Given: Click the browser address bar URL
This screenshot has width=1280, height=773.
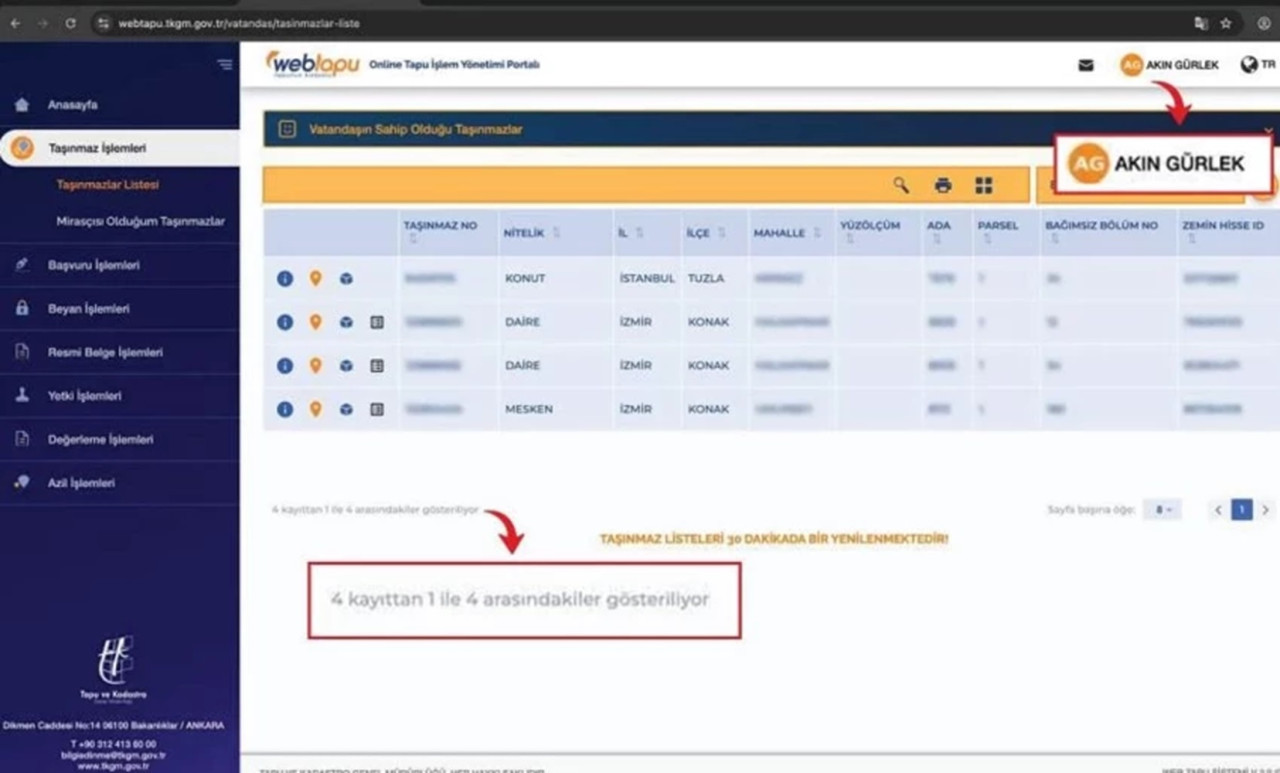Looking at the screenshot, I should click(240, 23).
